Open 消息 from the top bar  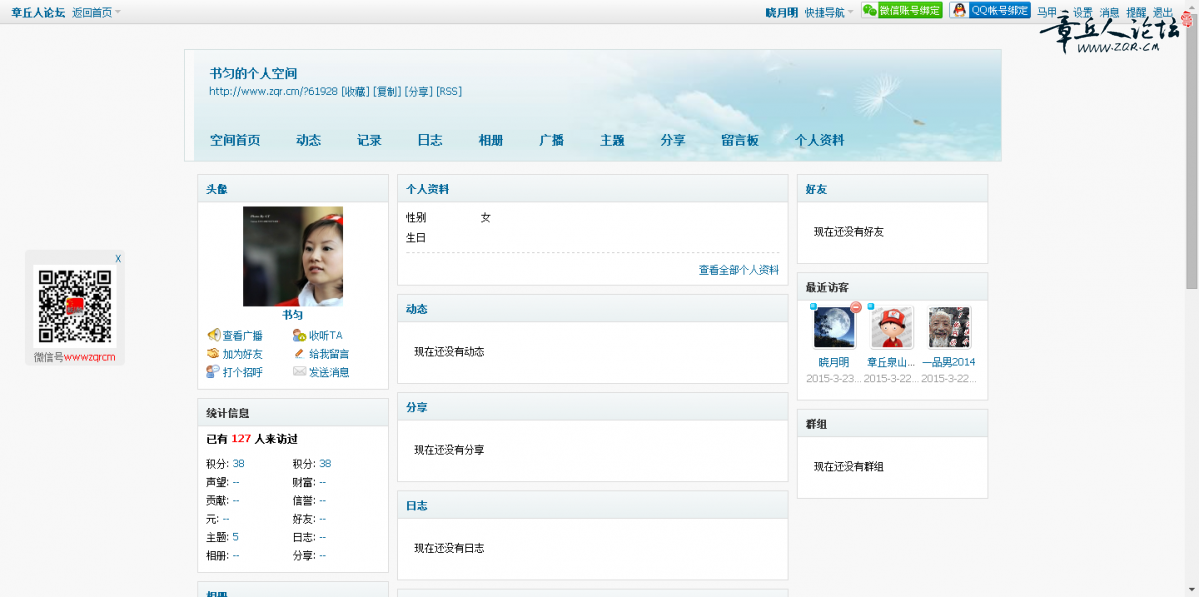pos(1110,12)
